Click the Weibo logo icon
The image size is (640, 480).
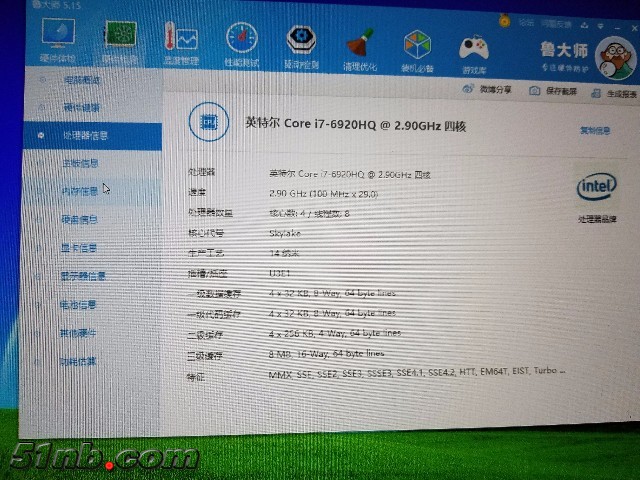point(468,89)
